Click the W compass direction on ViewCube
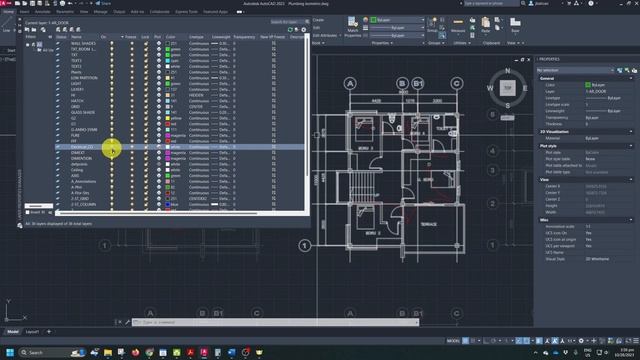The image size is (640, 360). [490, 88]
